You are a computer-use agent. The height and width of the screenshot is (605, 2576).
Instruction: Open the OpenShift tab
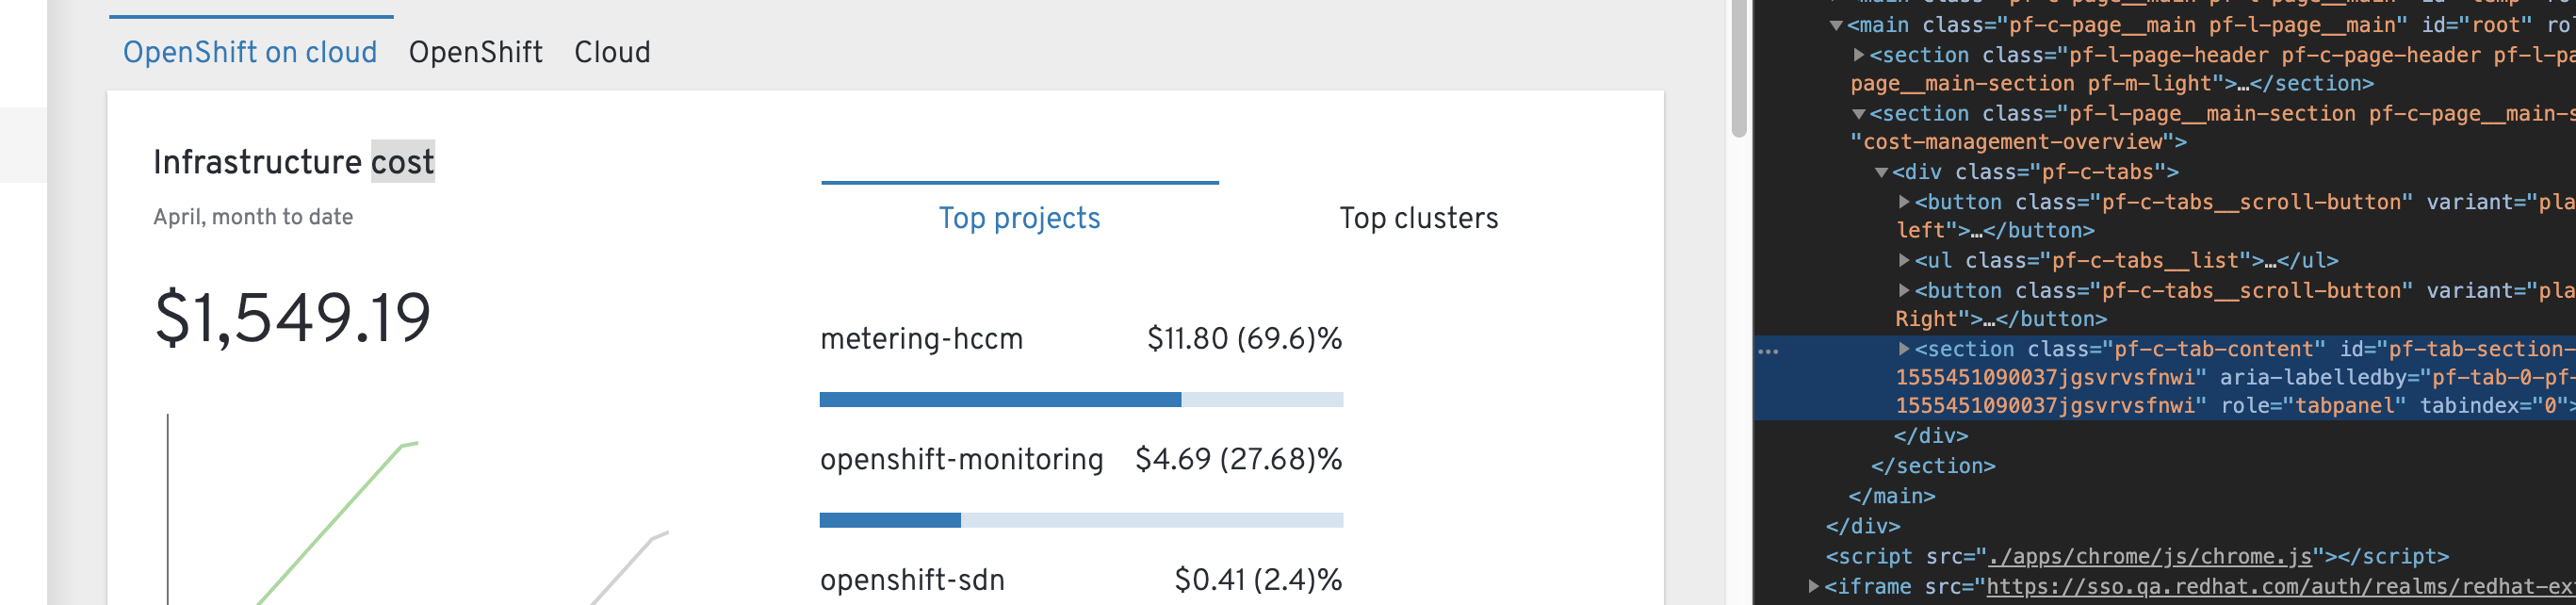tap(475, 52)
